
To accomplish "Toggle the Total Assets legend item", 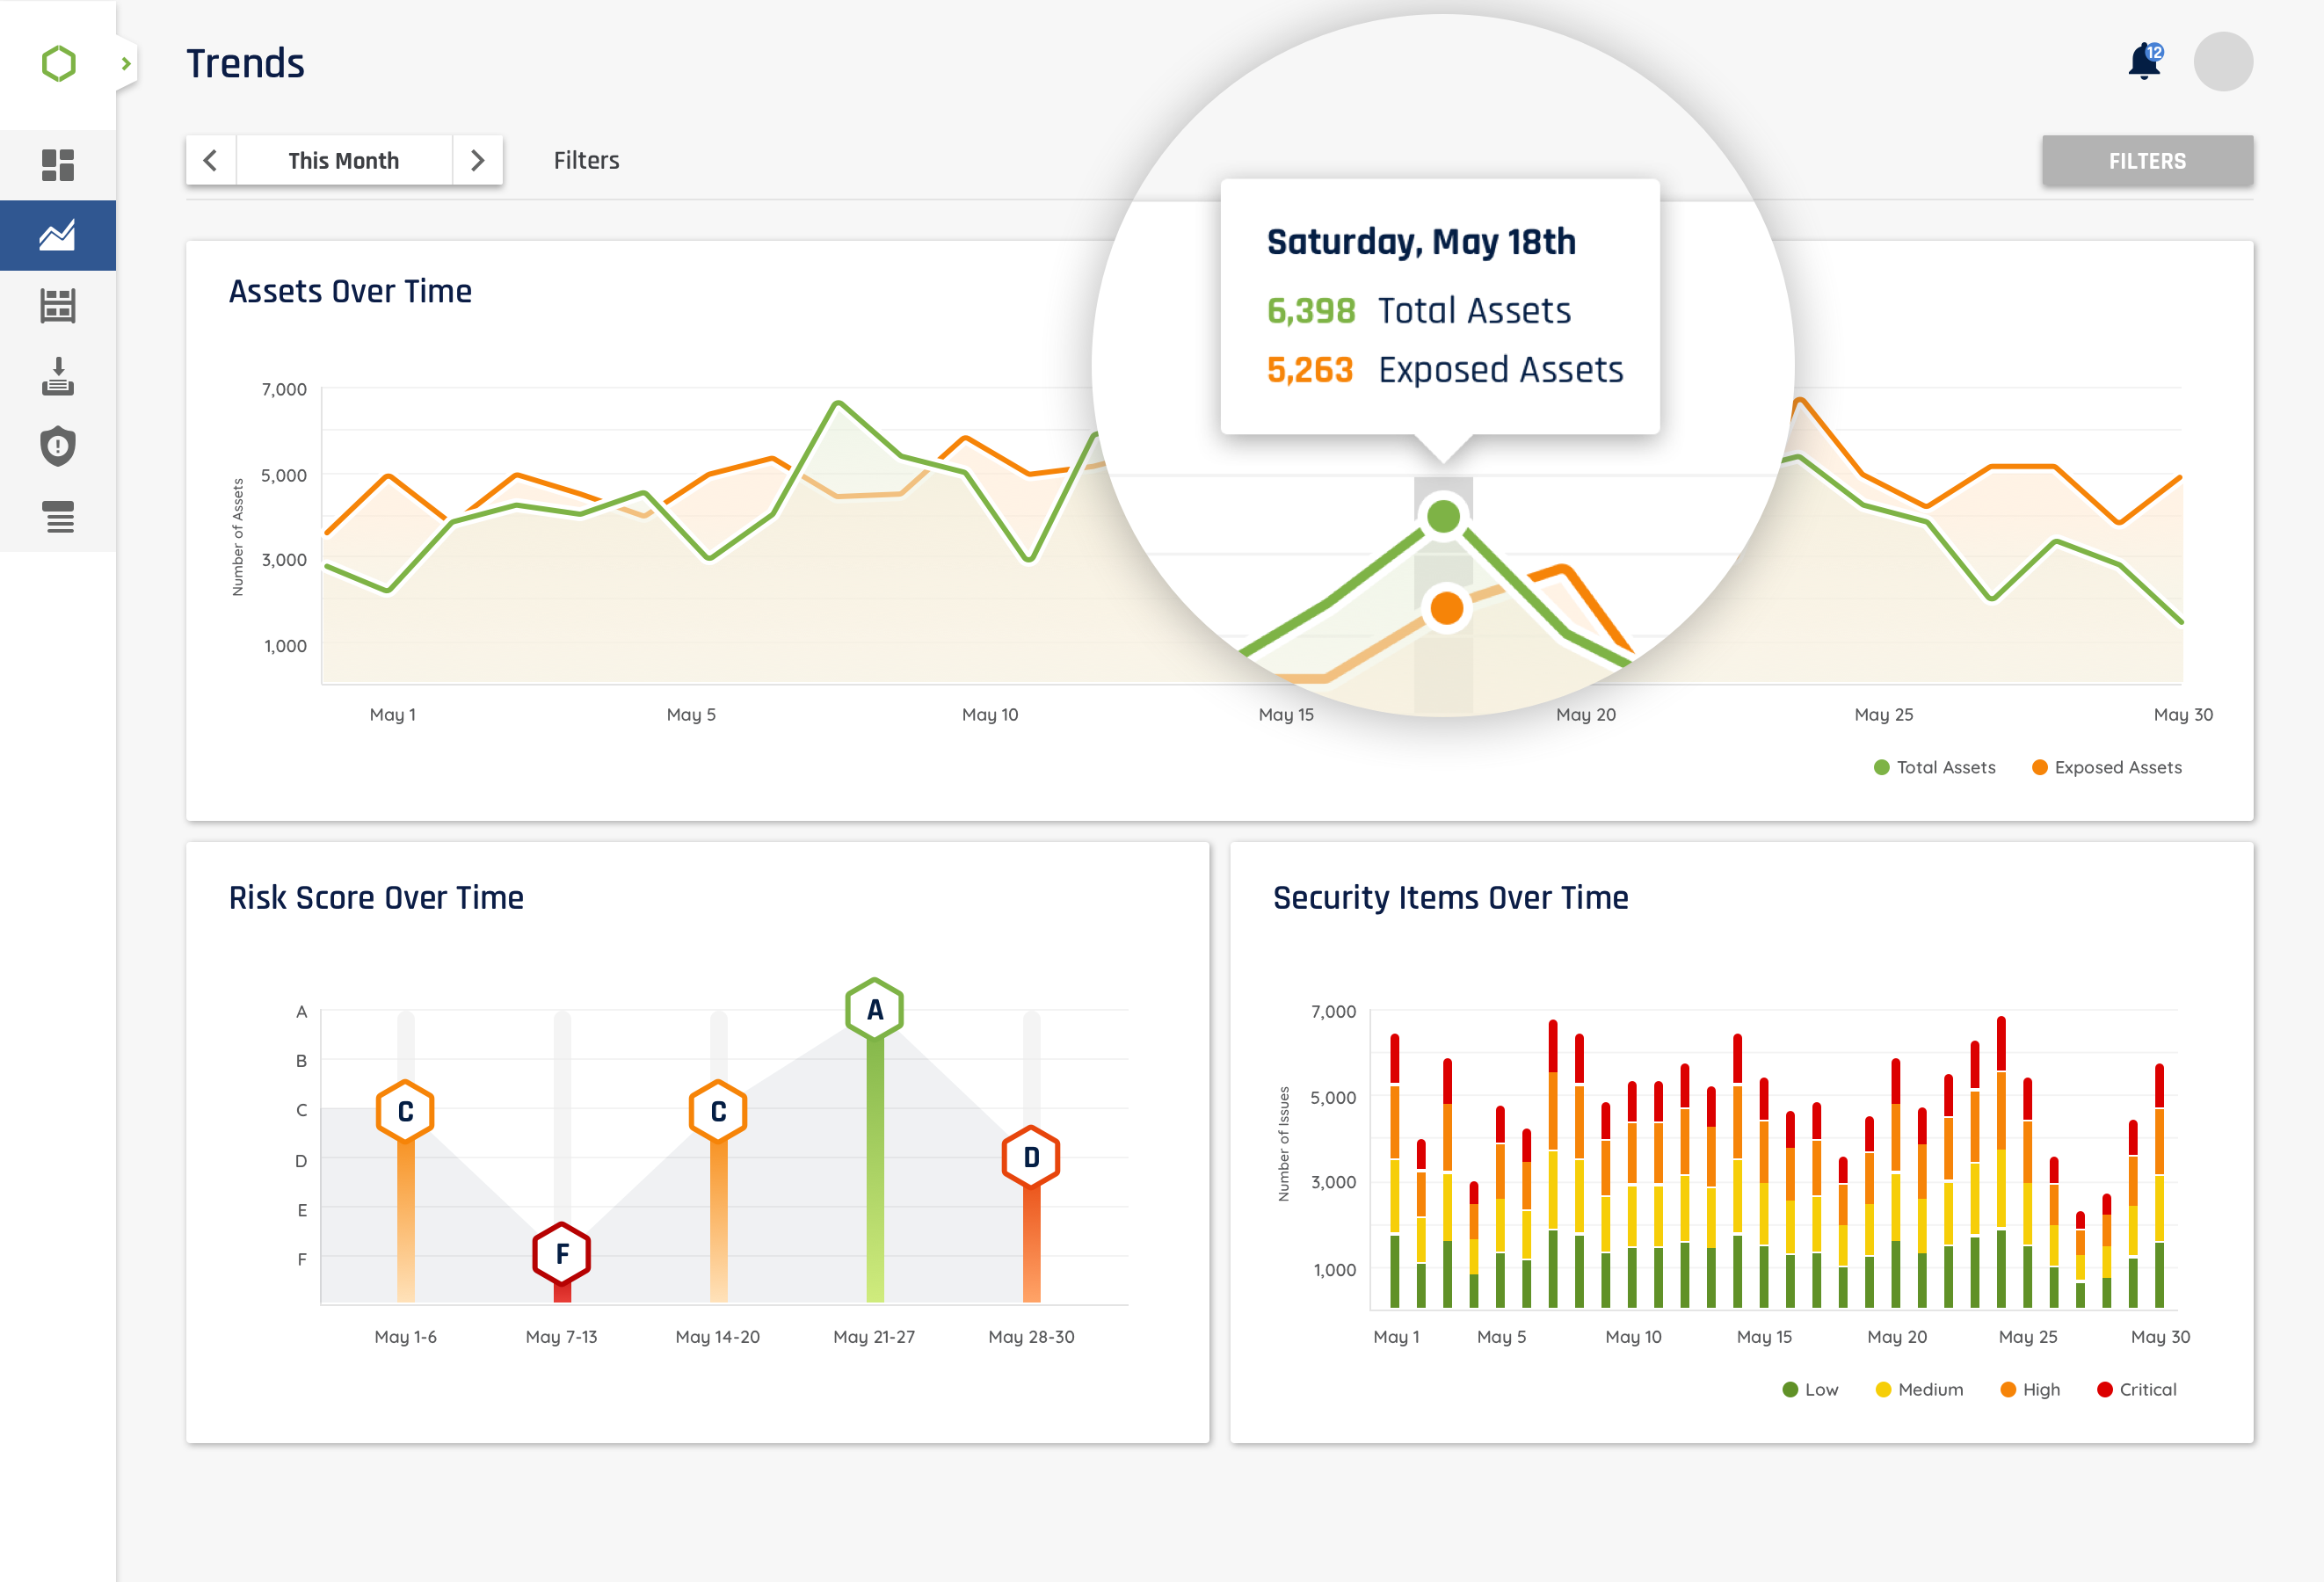I will [1934, 767].
